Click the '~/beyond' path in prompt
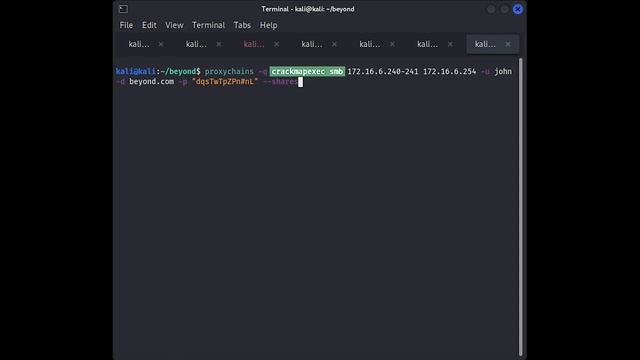The height and width of the screenshot is (360, 640). [178, 71]
